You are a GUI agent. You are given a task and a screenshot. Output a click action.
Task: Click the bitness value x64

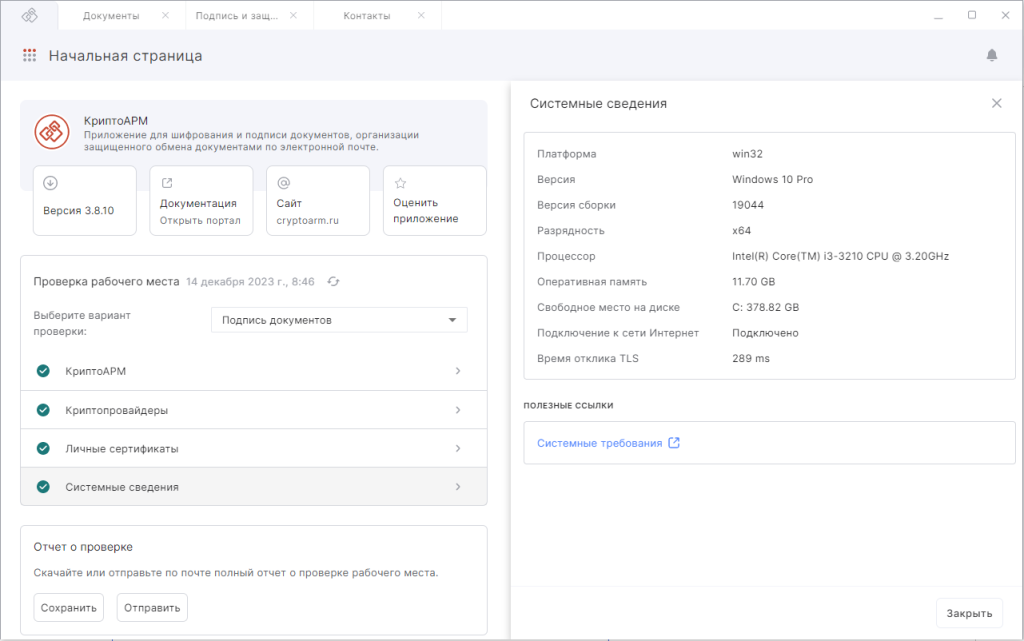coord(742,230)
